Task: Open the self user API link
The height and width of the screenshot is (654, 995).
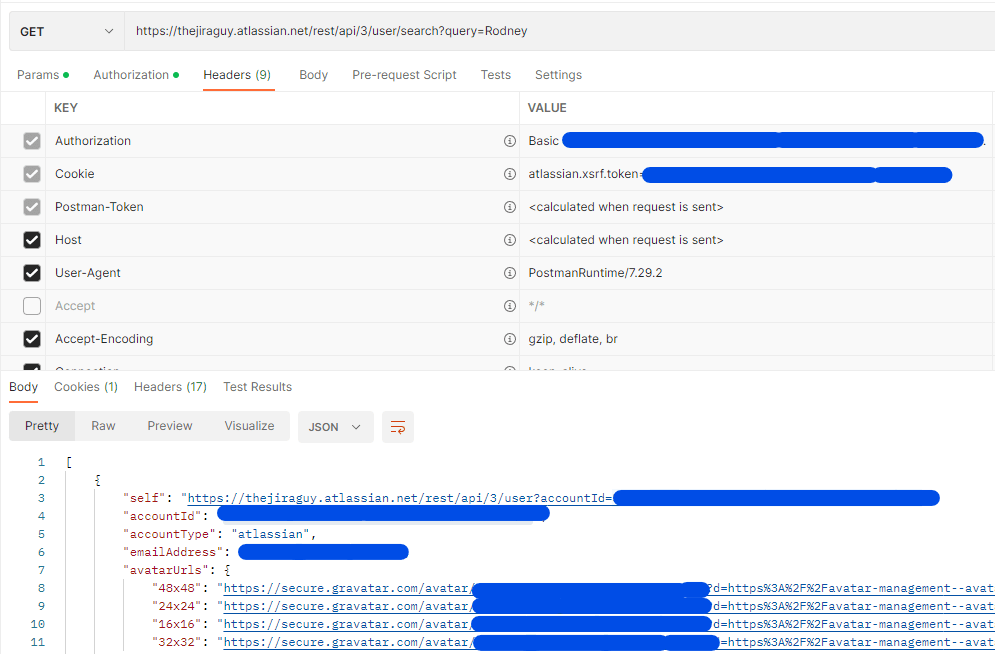Action: [400, 498]
